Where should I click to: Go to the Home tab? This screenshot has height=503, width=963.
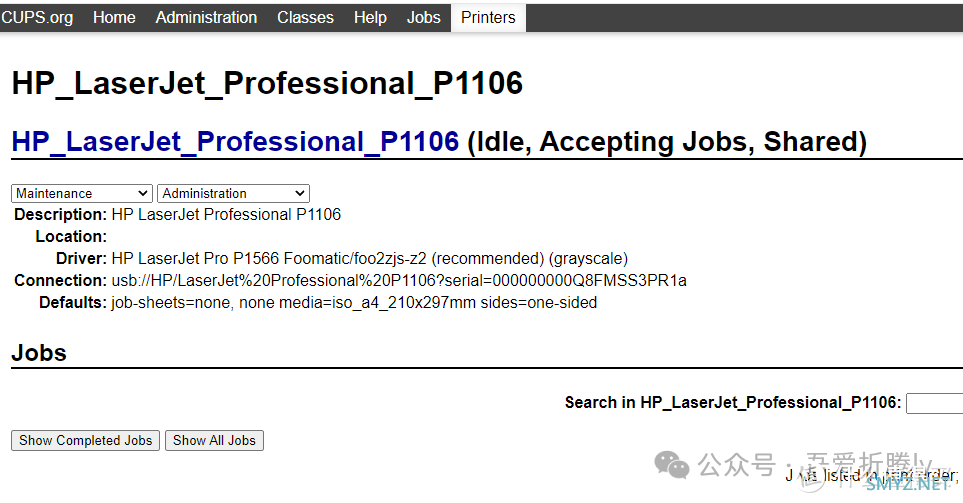114,17
